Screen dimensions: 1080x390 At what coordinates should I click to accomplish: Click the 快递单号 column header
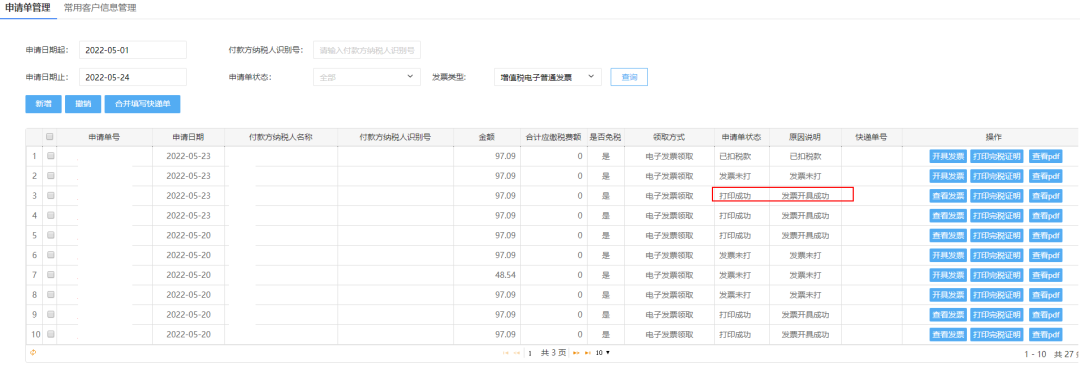click(871, 137)
